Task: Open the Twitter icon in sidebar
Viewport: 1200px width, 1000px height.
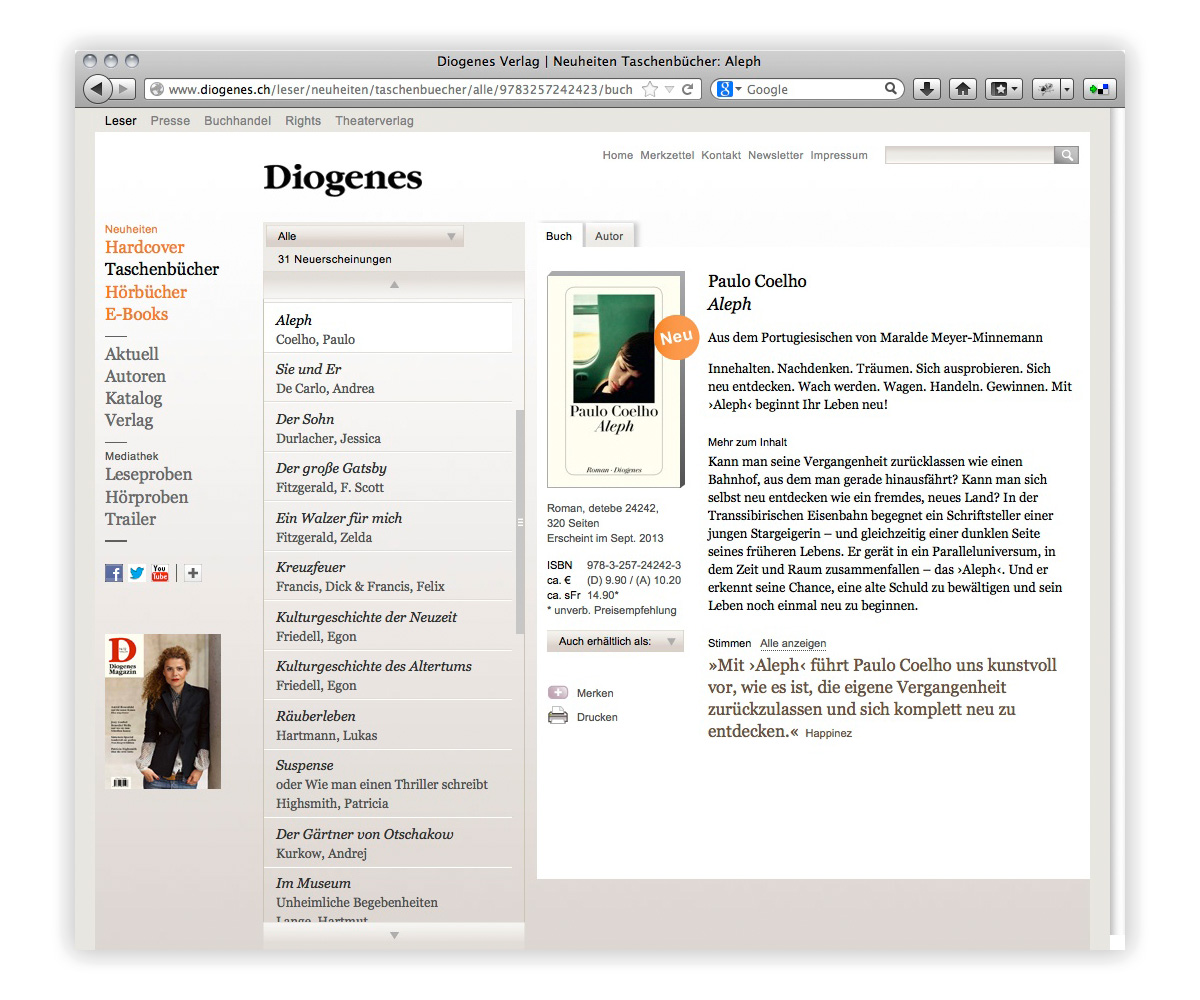Action: (137, 573)
